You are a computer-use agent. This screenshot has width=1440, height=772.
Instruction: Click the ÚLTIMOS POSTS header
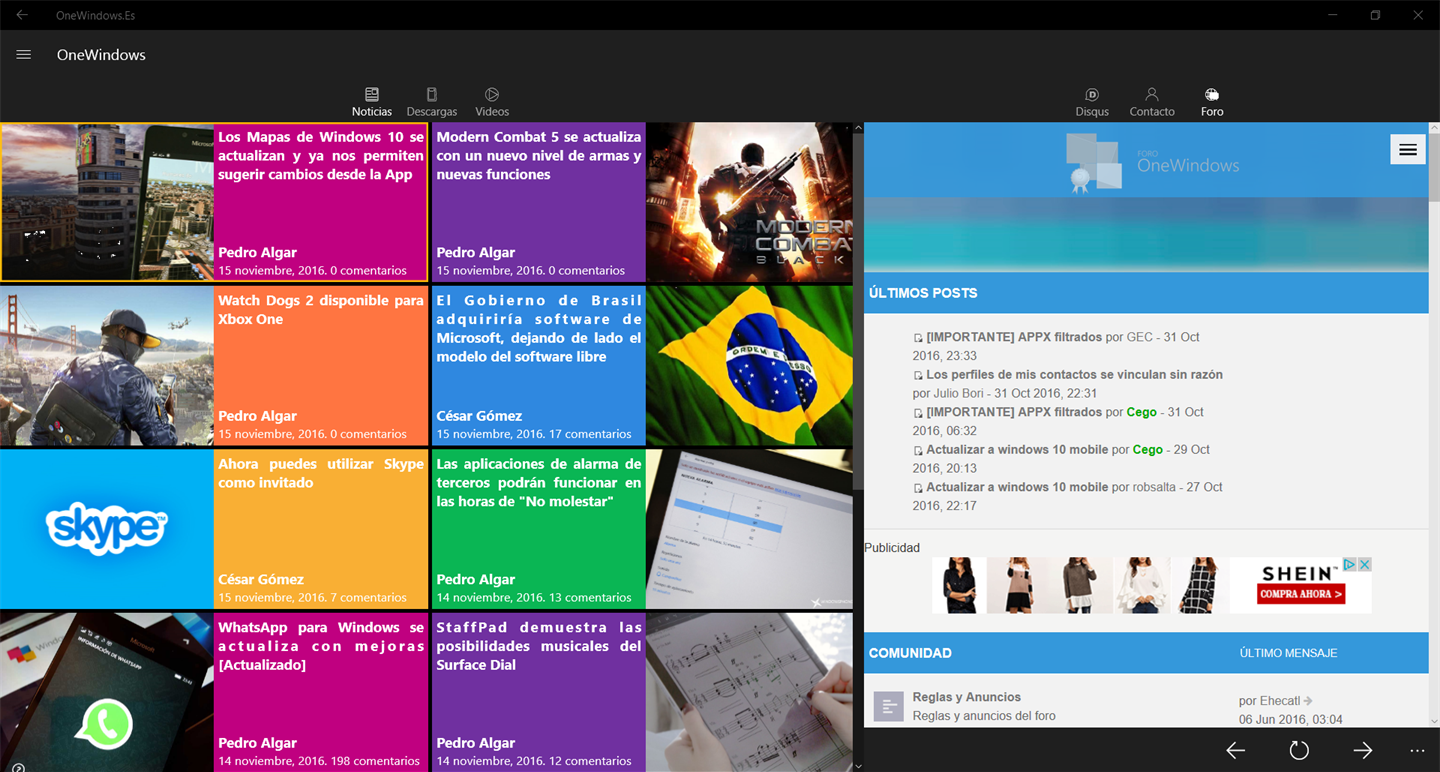tap(923, 293)
